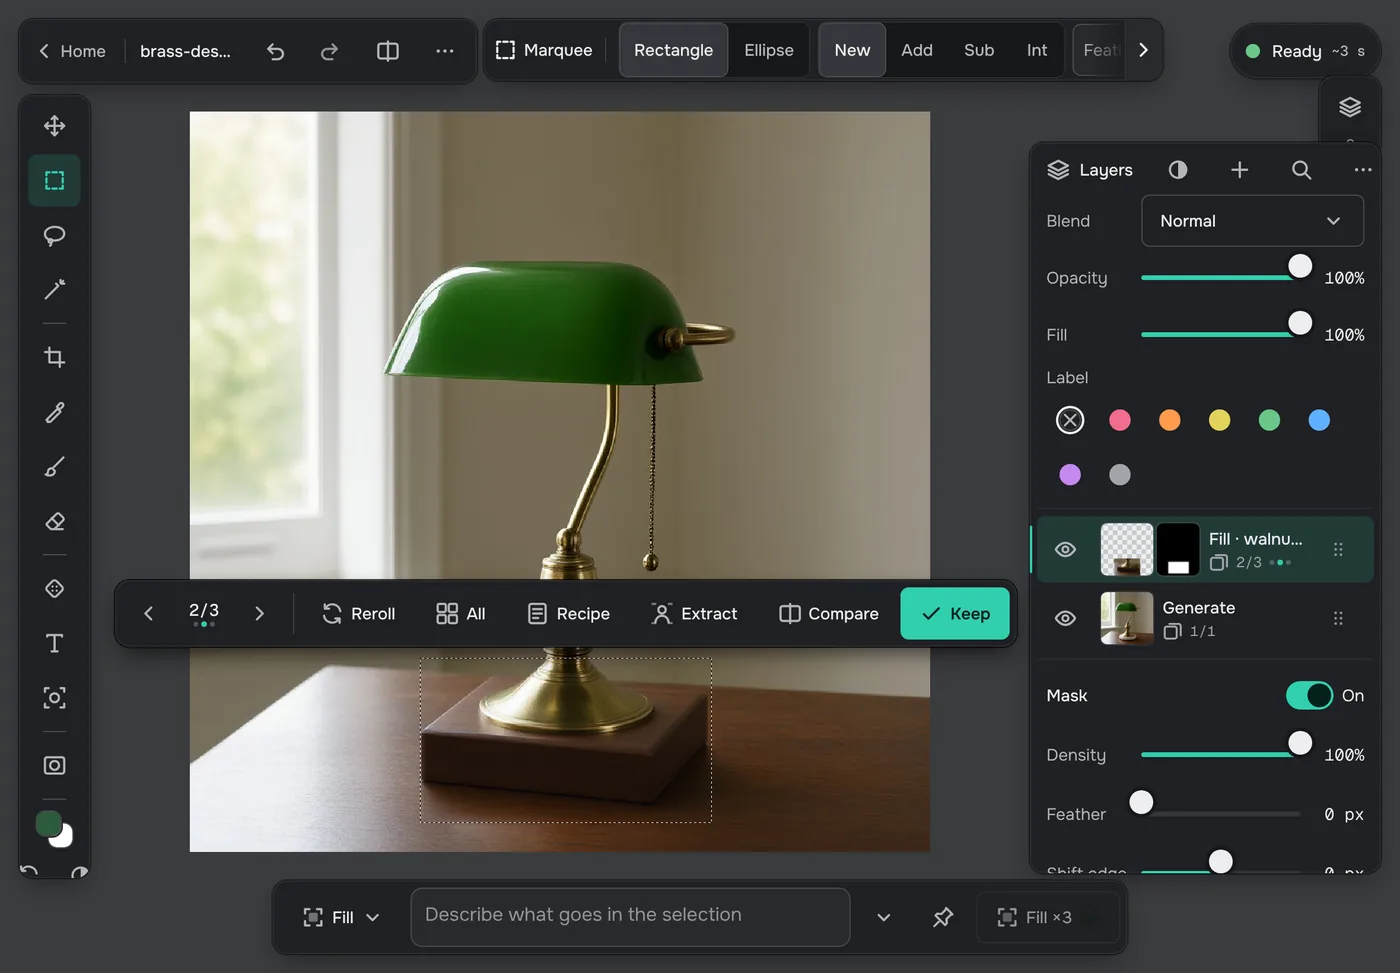This screenshot has width=1400, height=973.
Task: Open the Fill mode dropdown in prompt bar
Action: (341, 917)
